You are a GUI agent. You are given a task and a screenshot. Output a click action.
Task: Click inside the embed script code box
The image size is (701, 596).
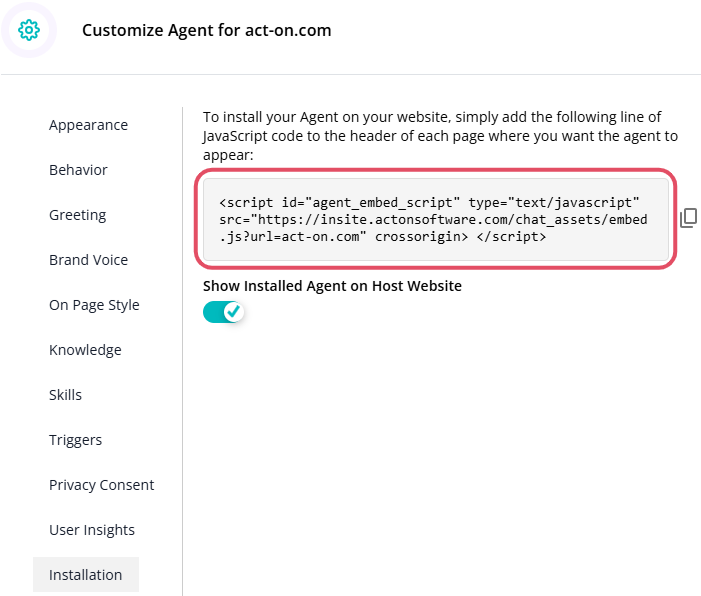point(436,219)
